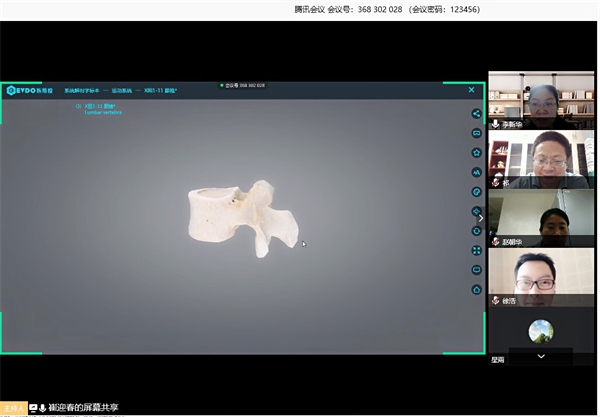Click the star favorite icon in the sidebar

click(x=477, y=152)
